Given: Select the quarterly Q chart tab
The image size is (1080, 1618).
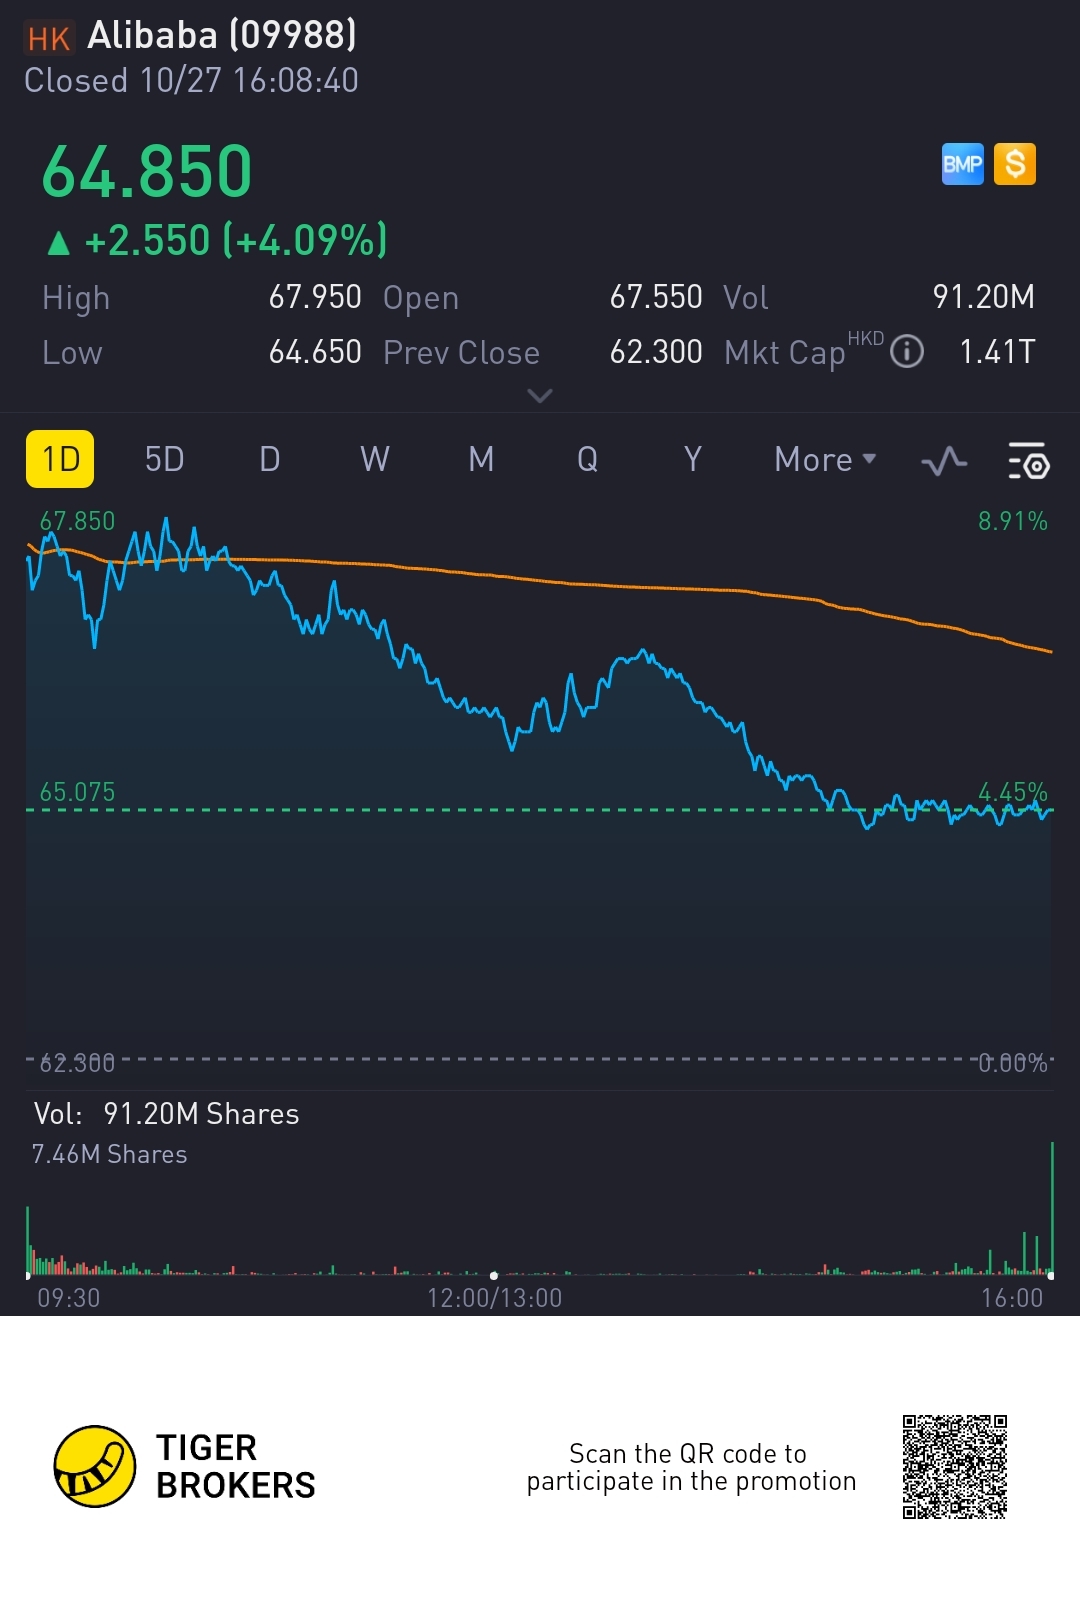Looking at the screenshot, I should pos(587,460).
